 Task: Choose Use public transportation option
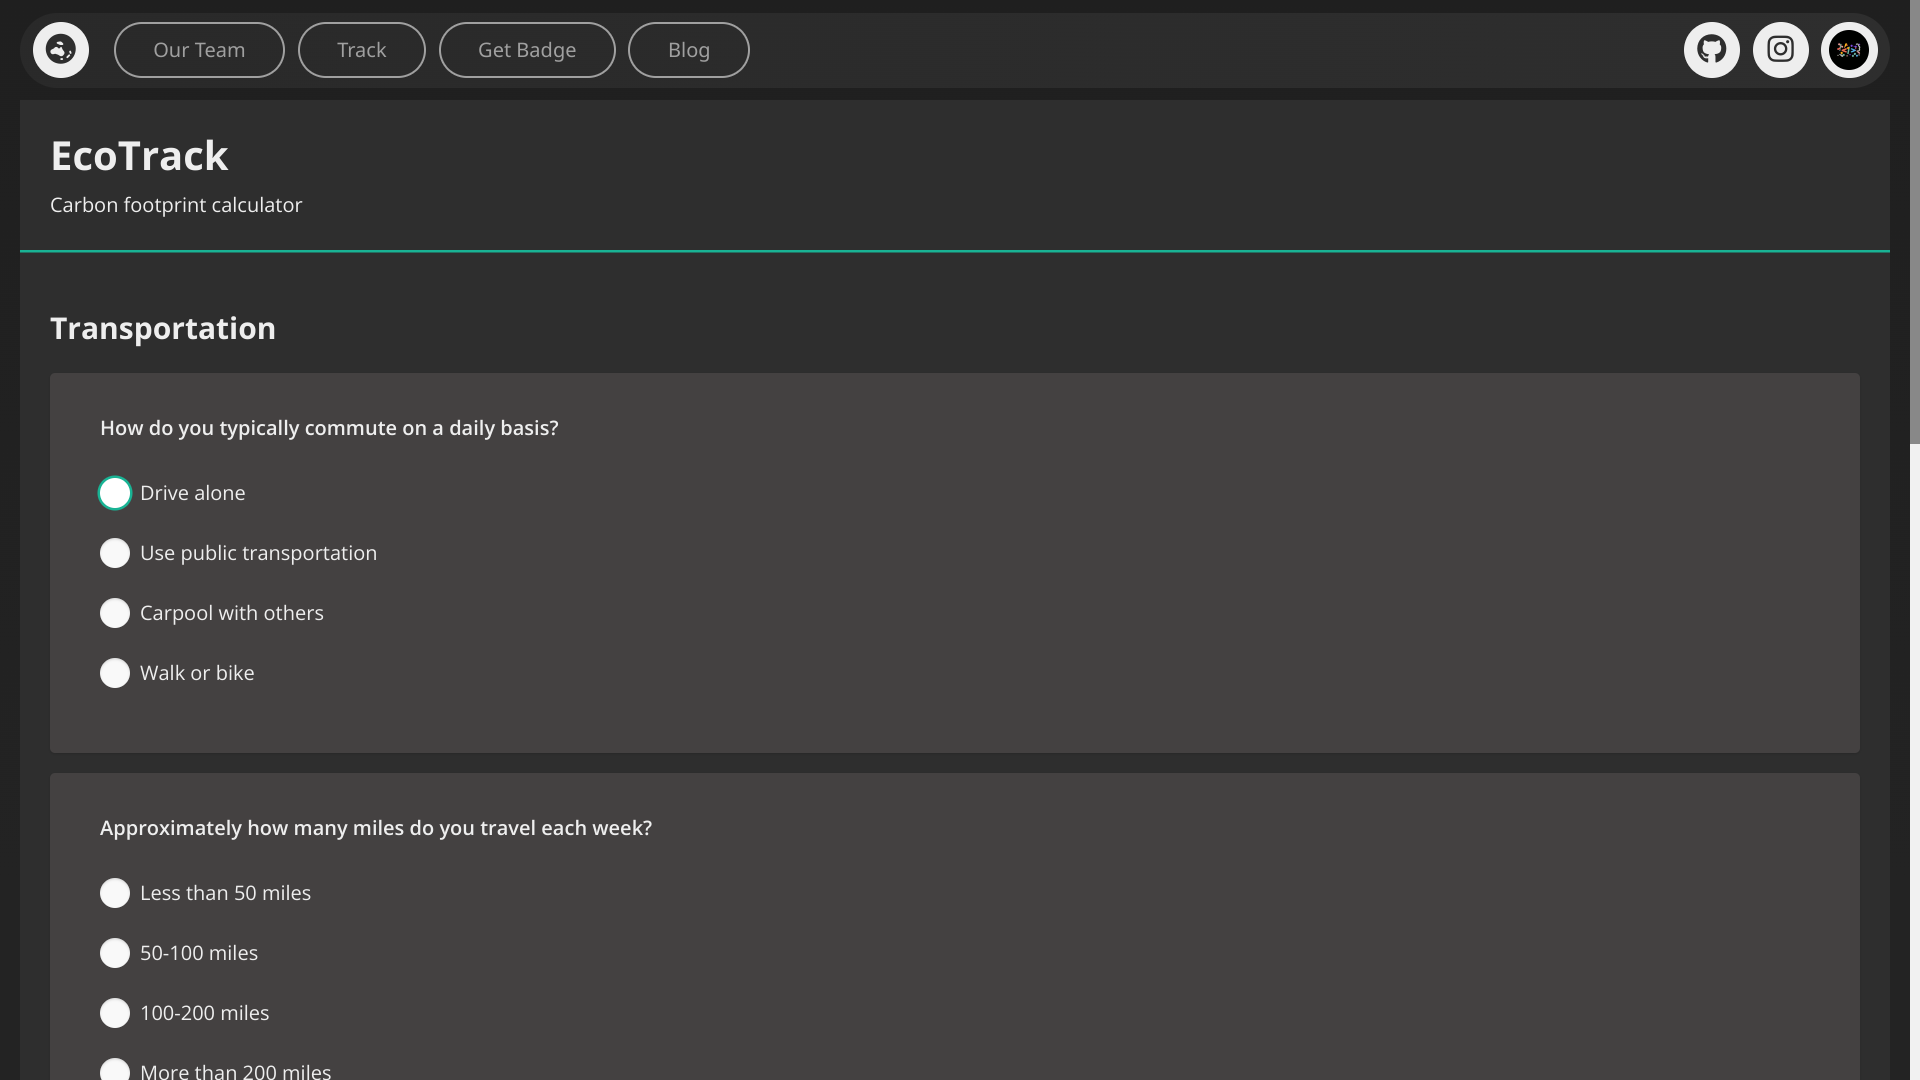tap(115, 553)
